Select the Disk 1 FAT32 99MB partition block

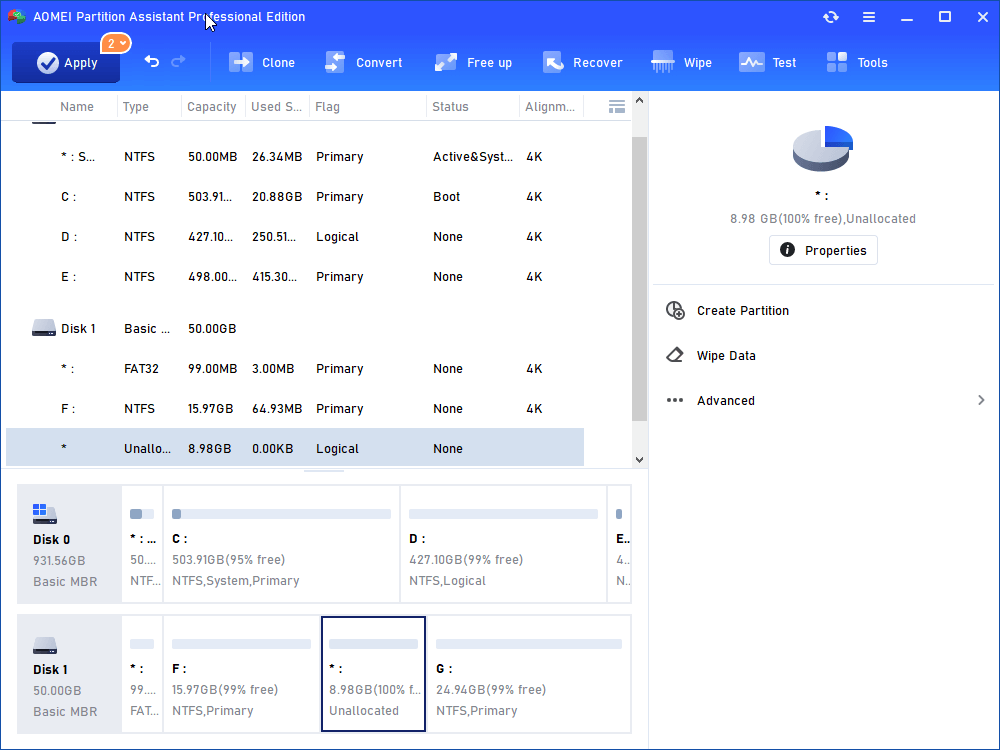point(142,674)
